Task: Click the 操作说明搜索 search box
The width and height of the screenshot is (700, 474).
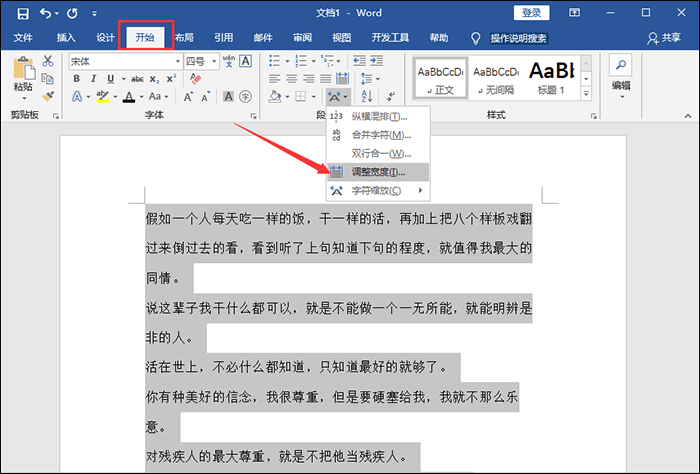Action: click(x=518, y=37)
